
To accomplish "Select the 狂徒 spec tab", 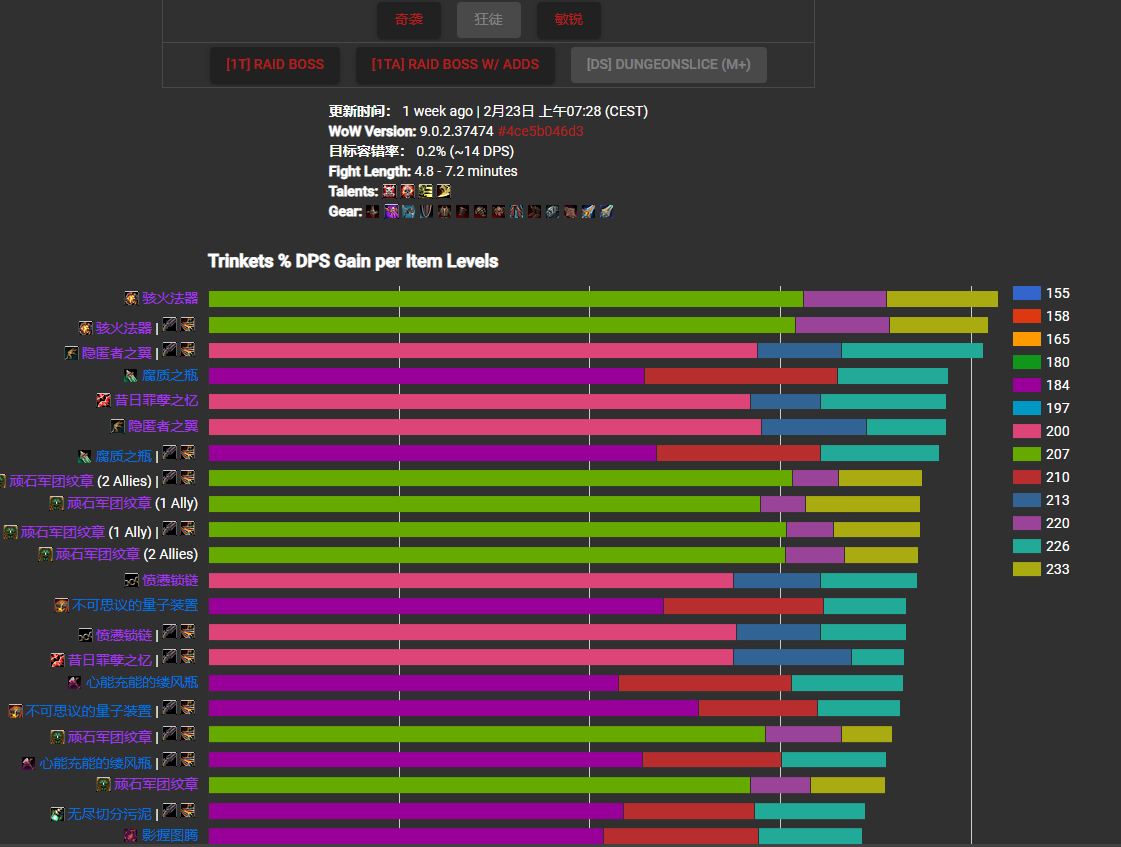I will 489,20.
